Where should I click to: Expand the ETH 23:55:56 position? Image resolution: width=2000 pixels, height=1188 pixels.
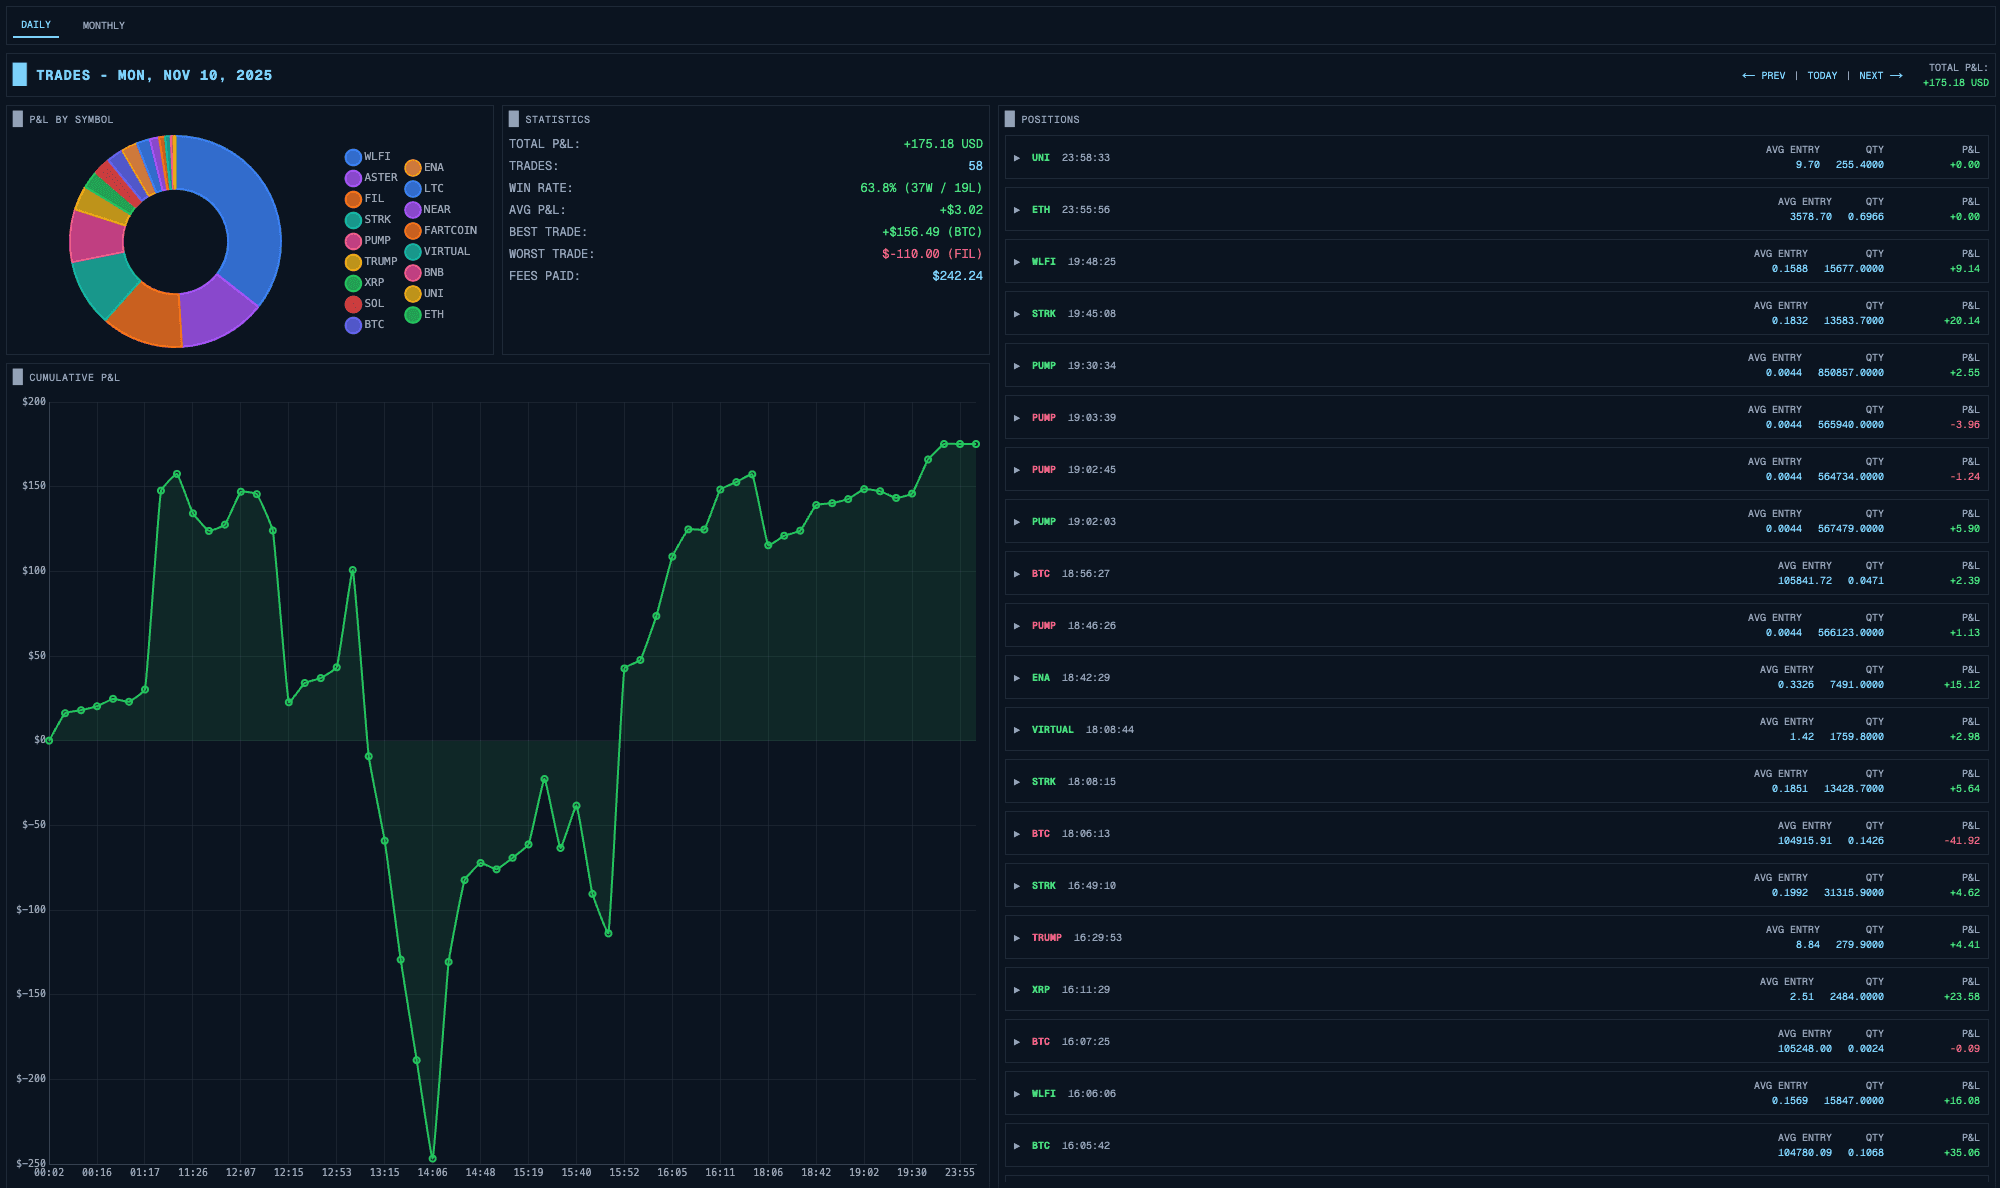coord(1017,210)
